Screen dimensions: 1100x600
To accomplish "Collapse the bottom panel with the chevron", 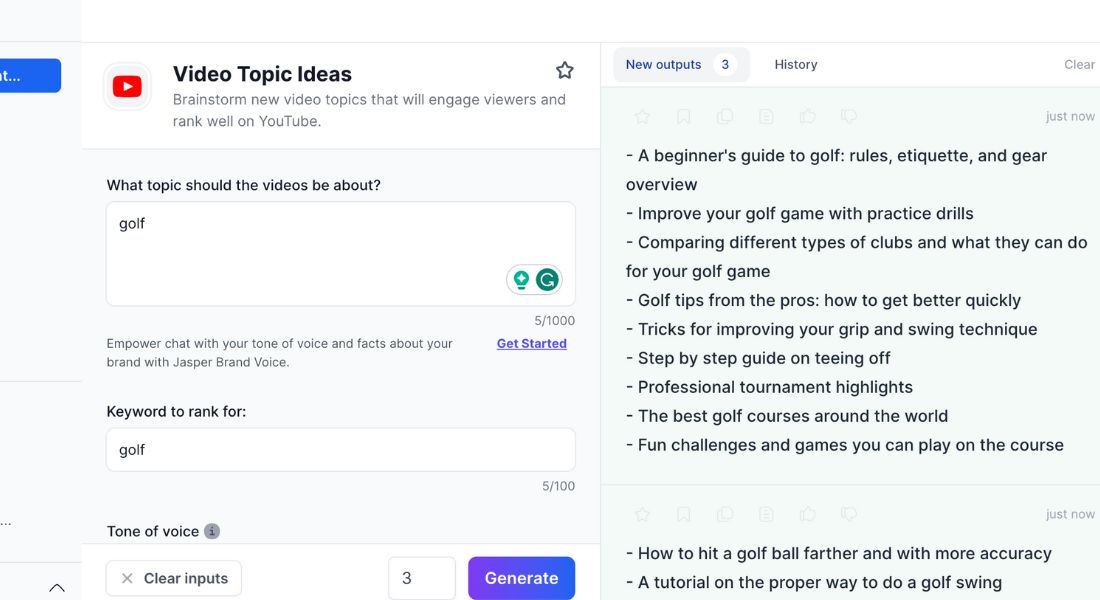I will [57, 587].
